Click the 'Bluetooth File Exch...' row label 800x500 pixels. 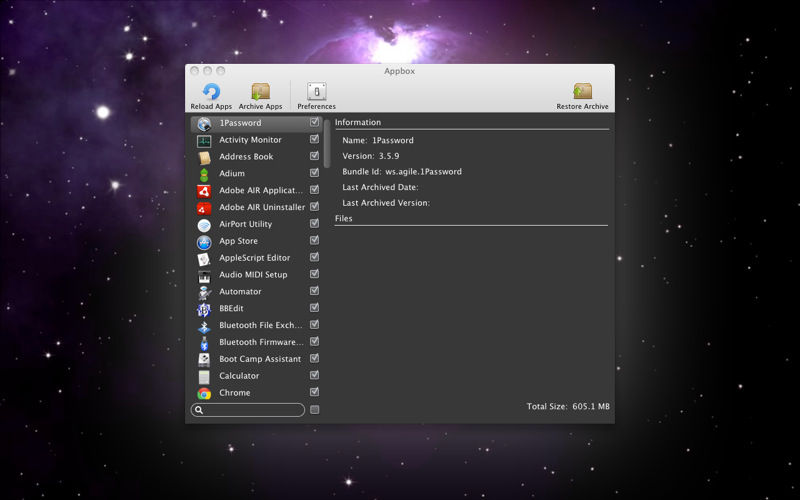click(261, 325)
